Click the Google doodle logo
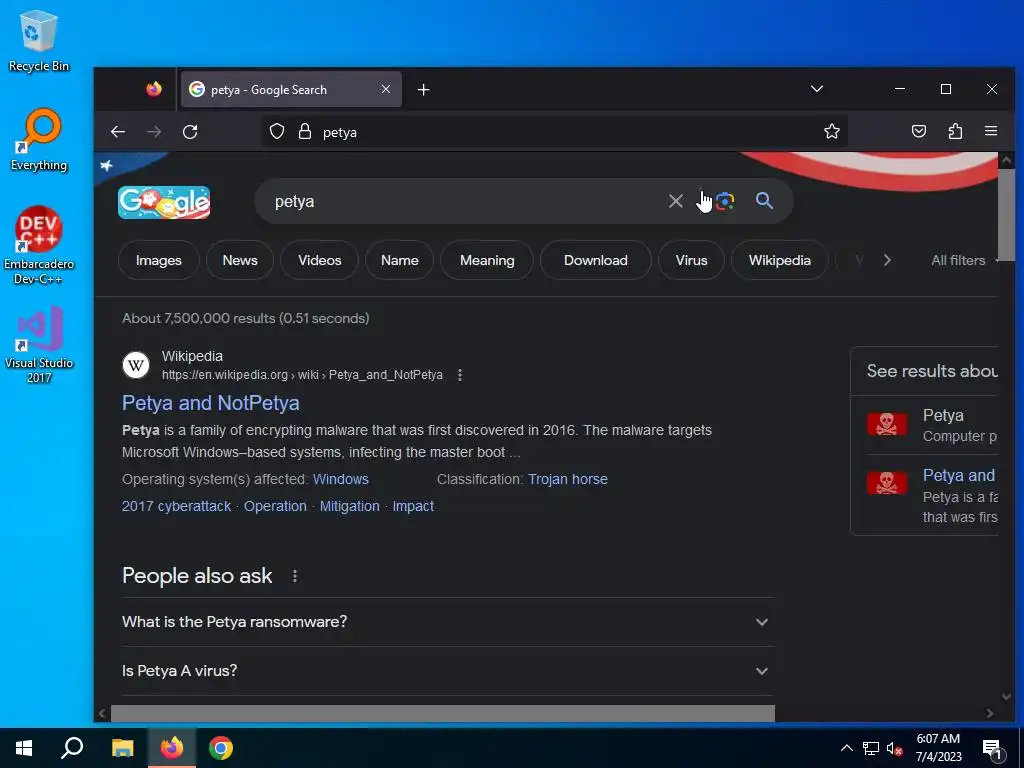 (164, 202)
